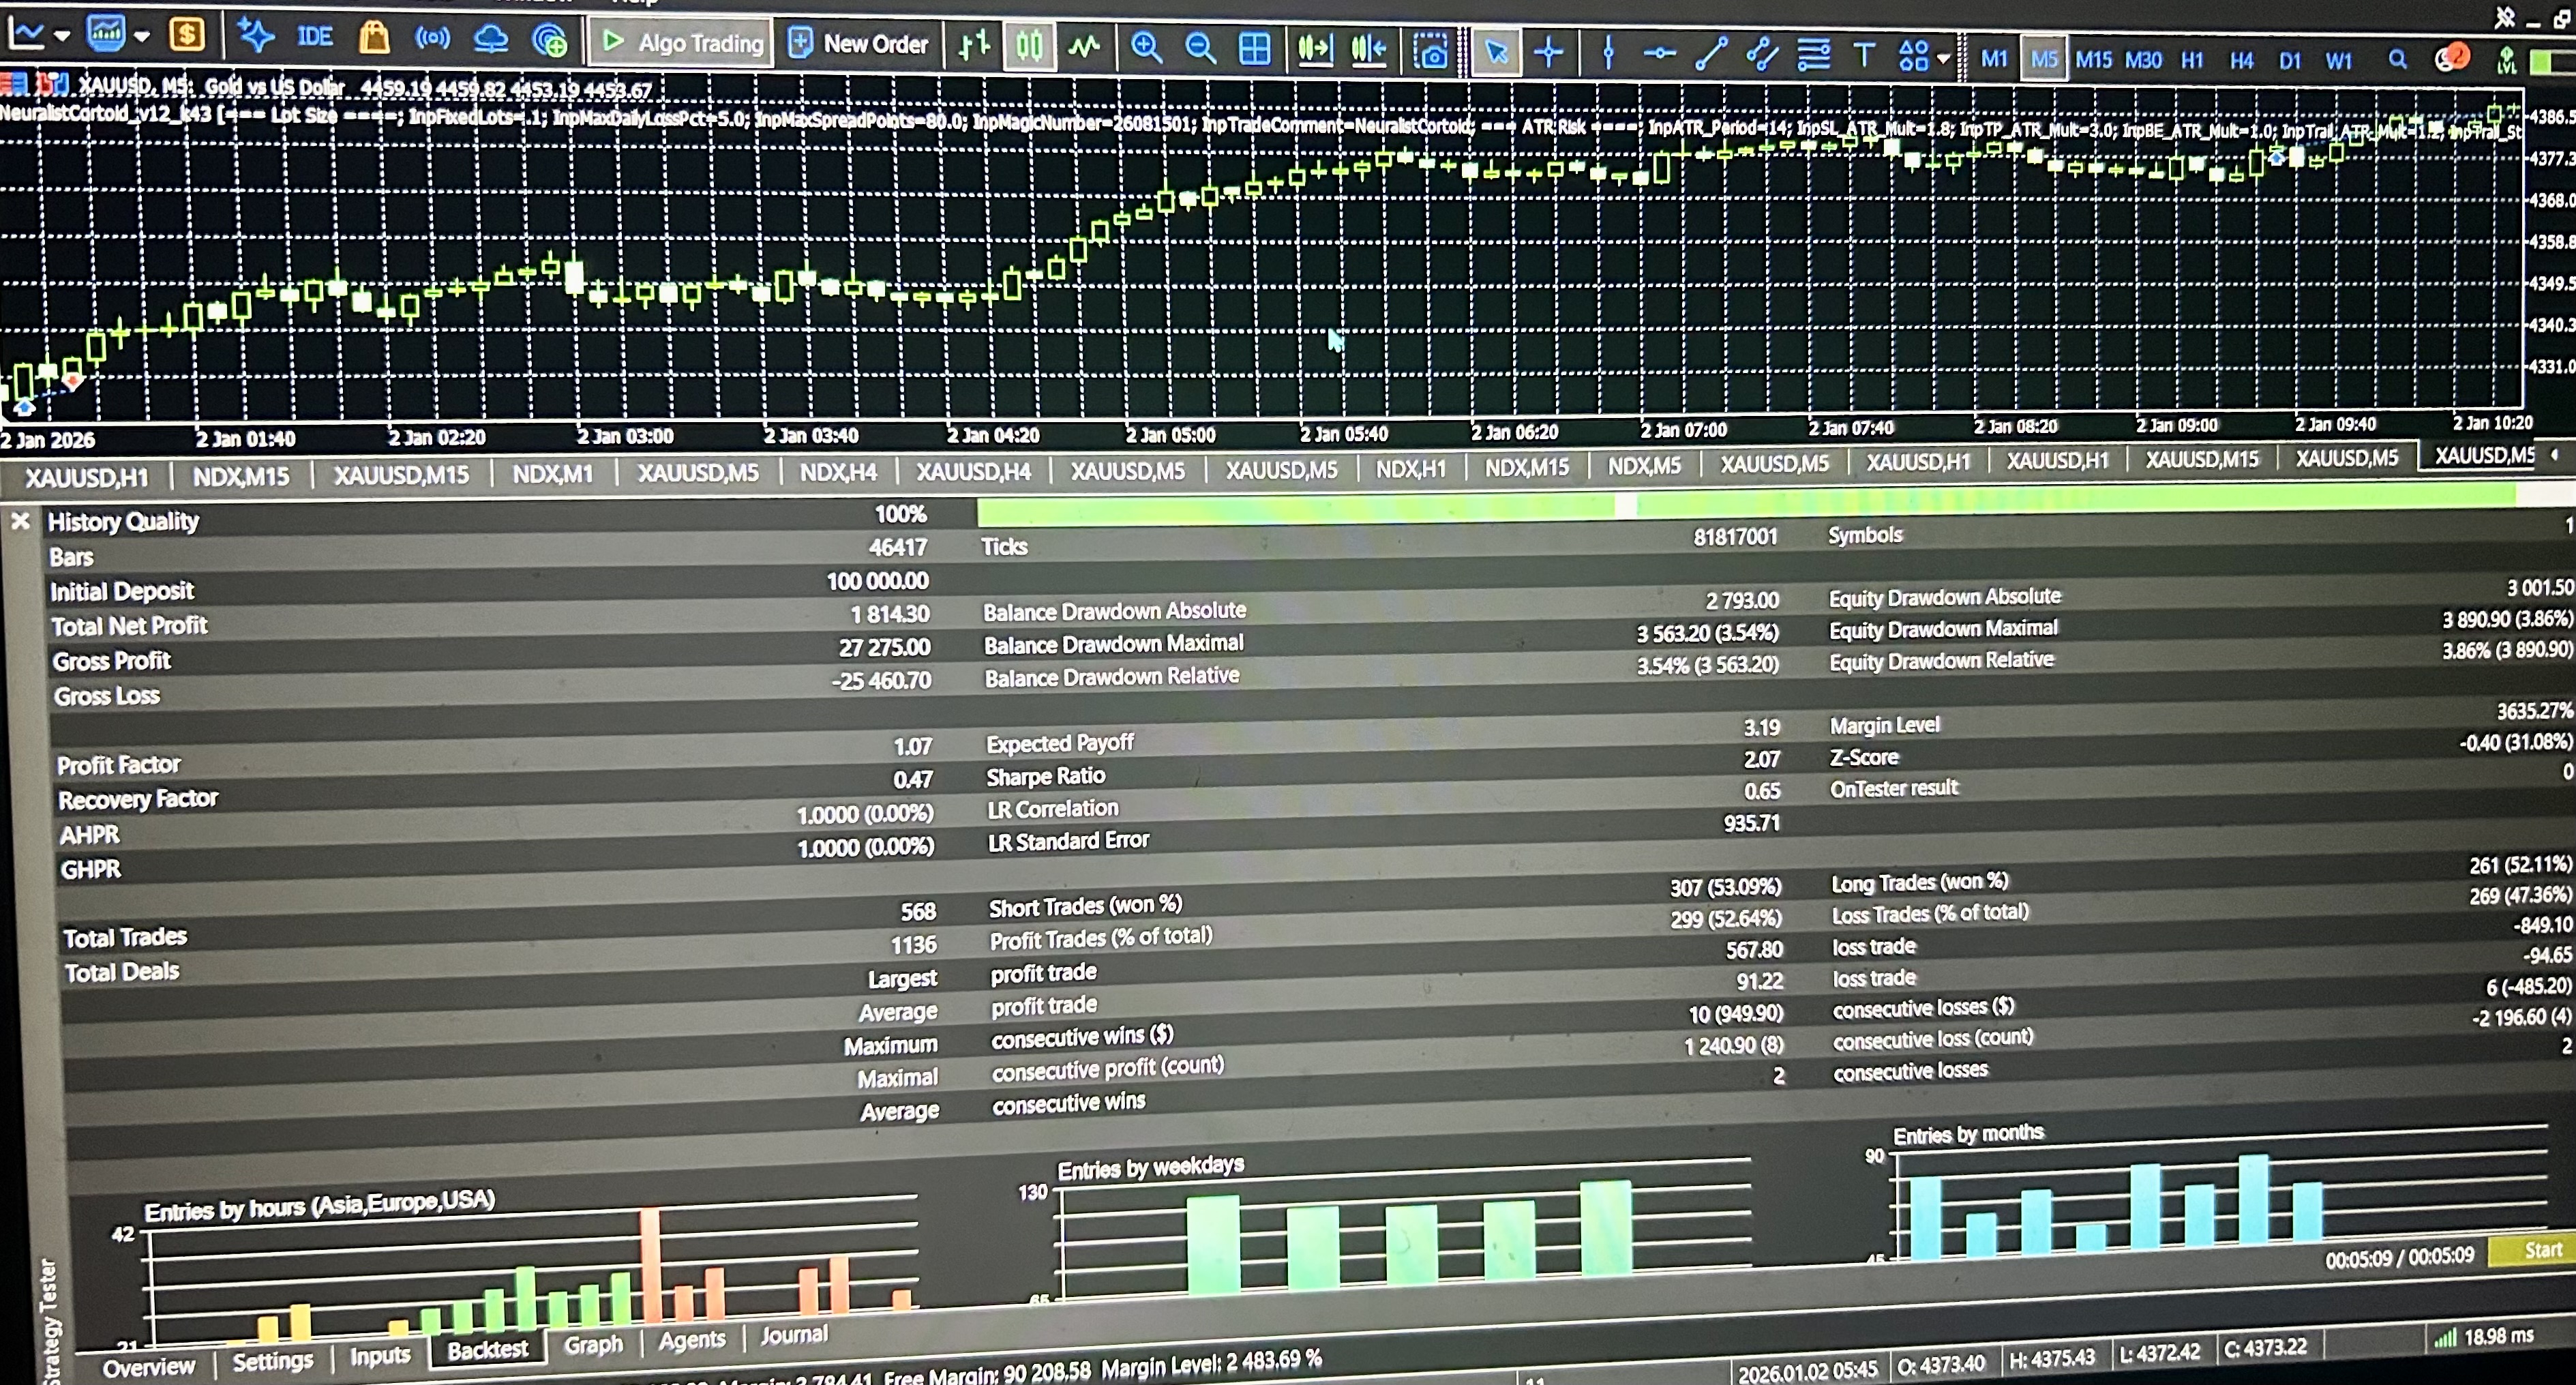Click the search magnifier icon in toolbar

pos(2397,60)
